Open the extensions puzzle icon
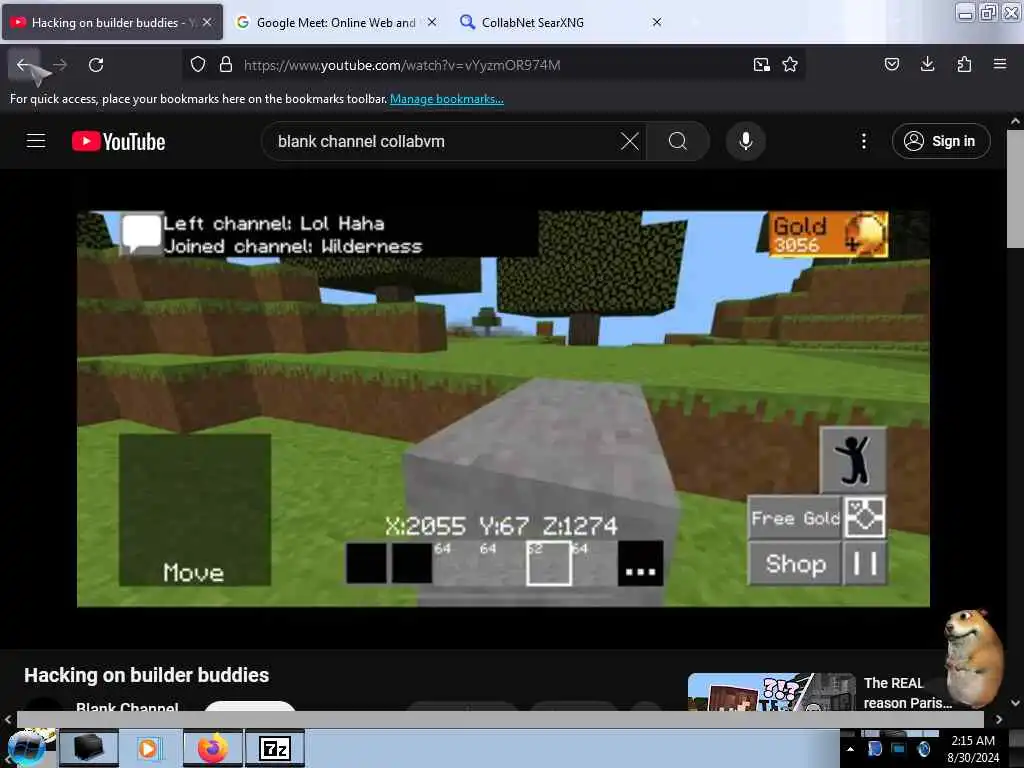 [964, 64]
